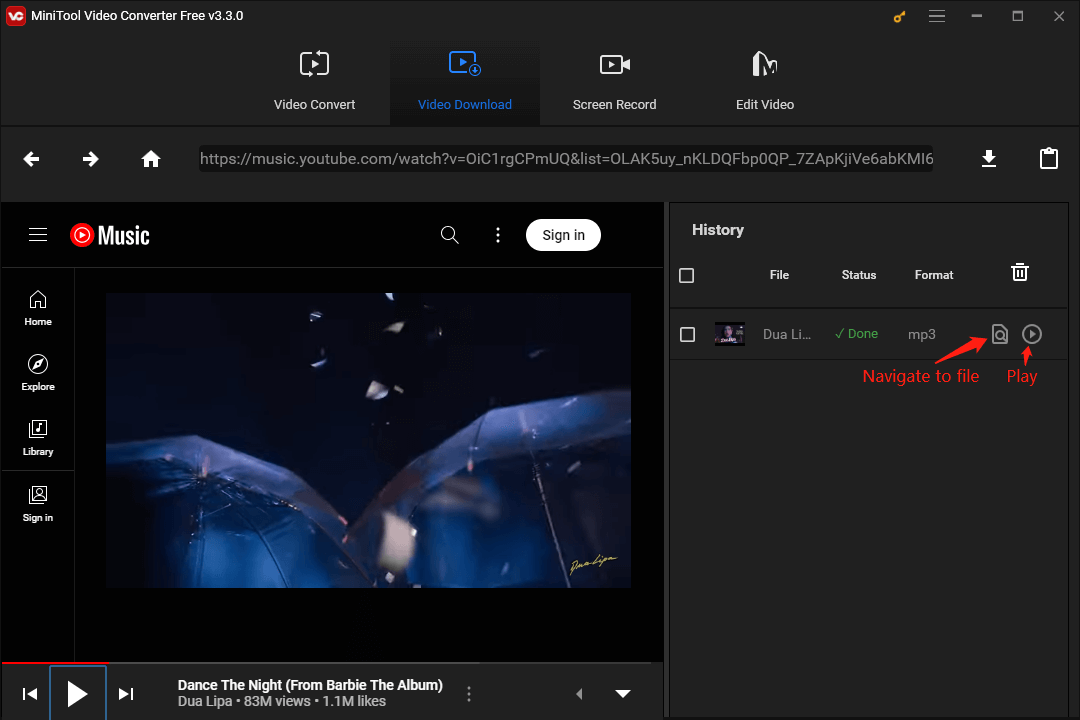Viewport: 1080px width, 720px height.
Task: Open the player bar three-dot options
Action: [469, 694]
